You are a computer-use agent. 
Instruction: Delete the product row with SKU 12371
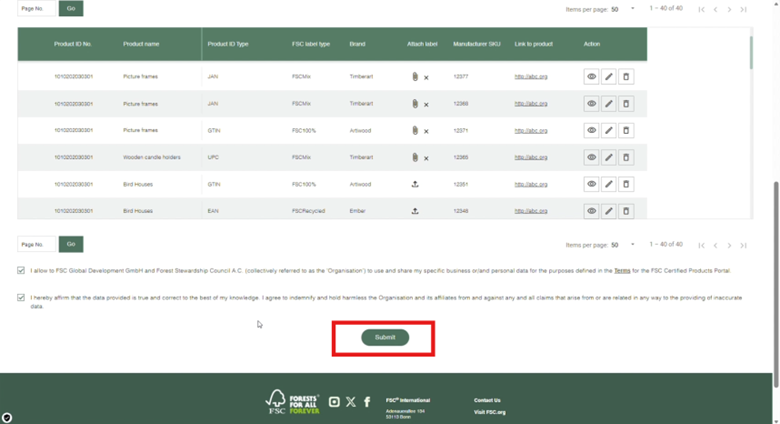pos(626,130)
